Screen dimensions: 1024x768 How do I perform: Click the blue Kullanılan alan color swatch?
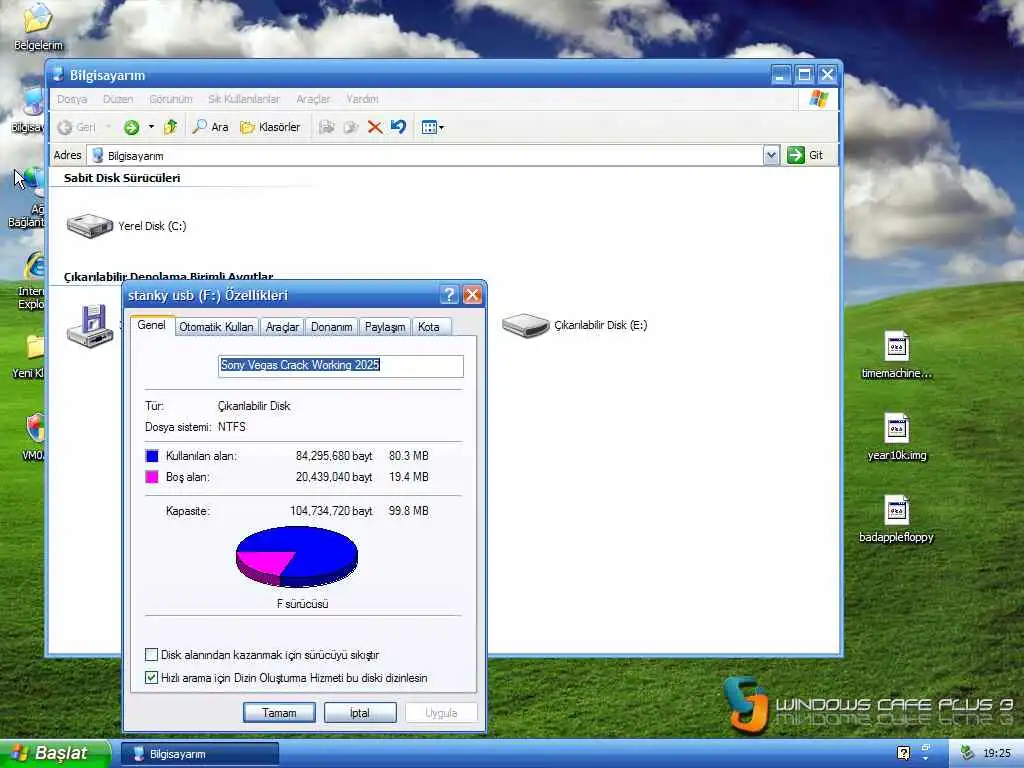click(x=152, y=456)
